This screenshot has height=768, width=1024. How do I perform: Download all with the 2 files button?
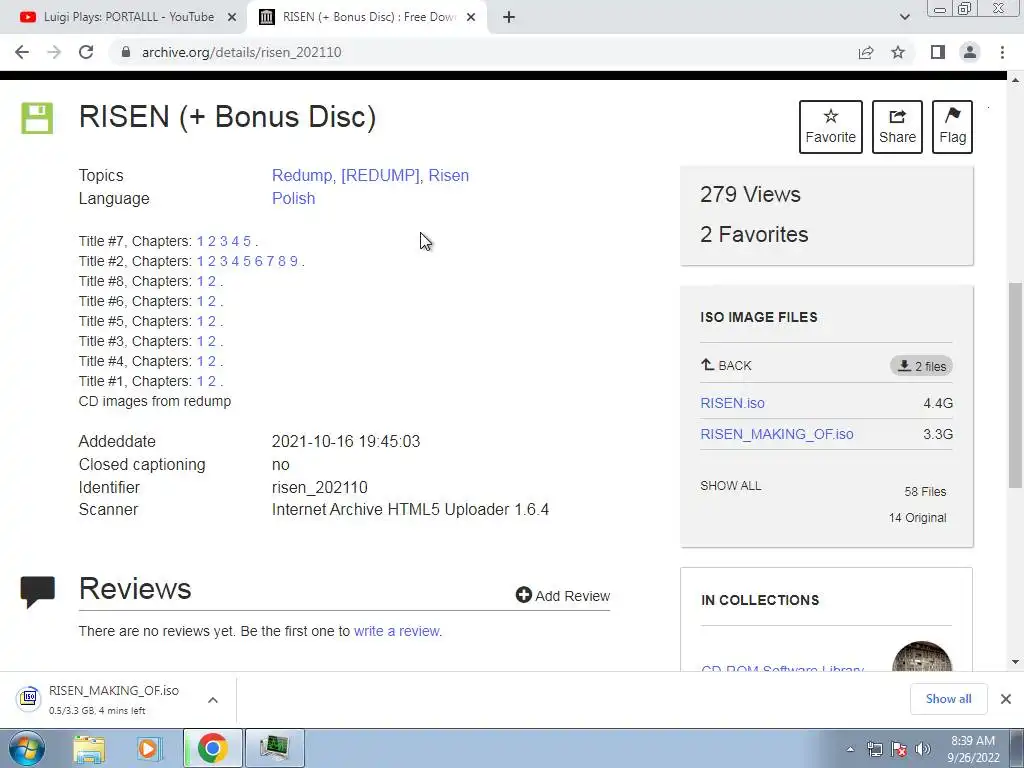click(921, 366)
